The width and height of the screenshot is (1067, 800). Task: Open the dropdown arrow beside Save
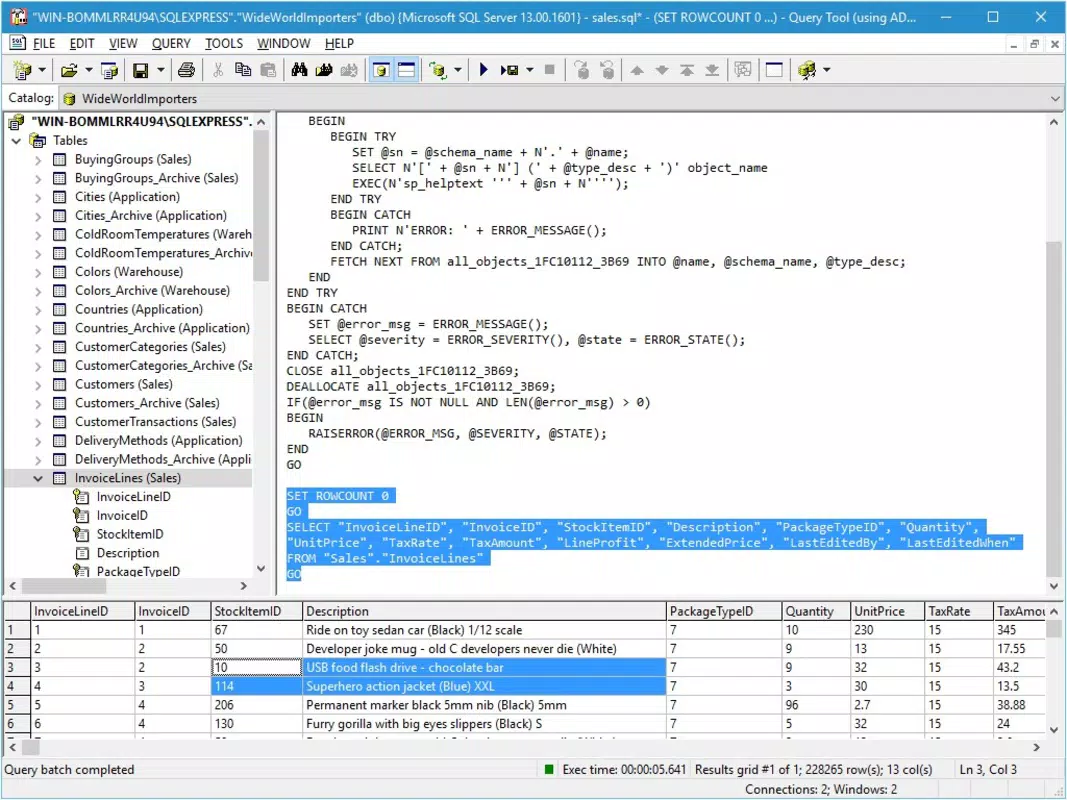point(161,70)
